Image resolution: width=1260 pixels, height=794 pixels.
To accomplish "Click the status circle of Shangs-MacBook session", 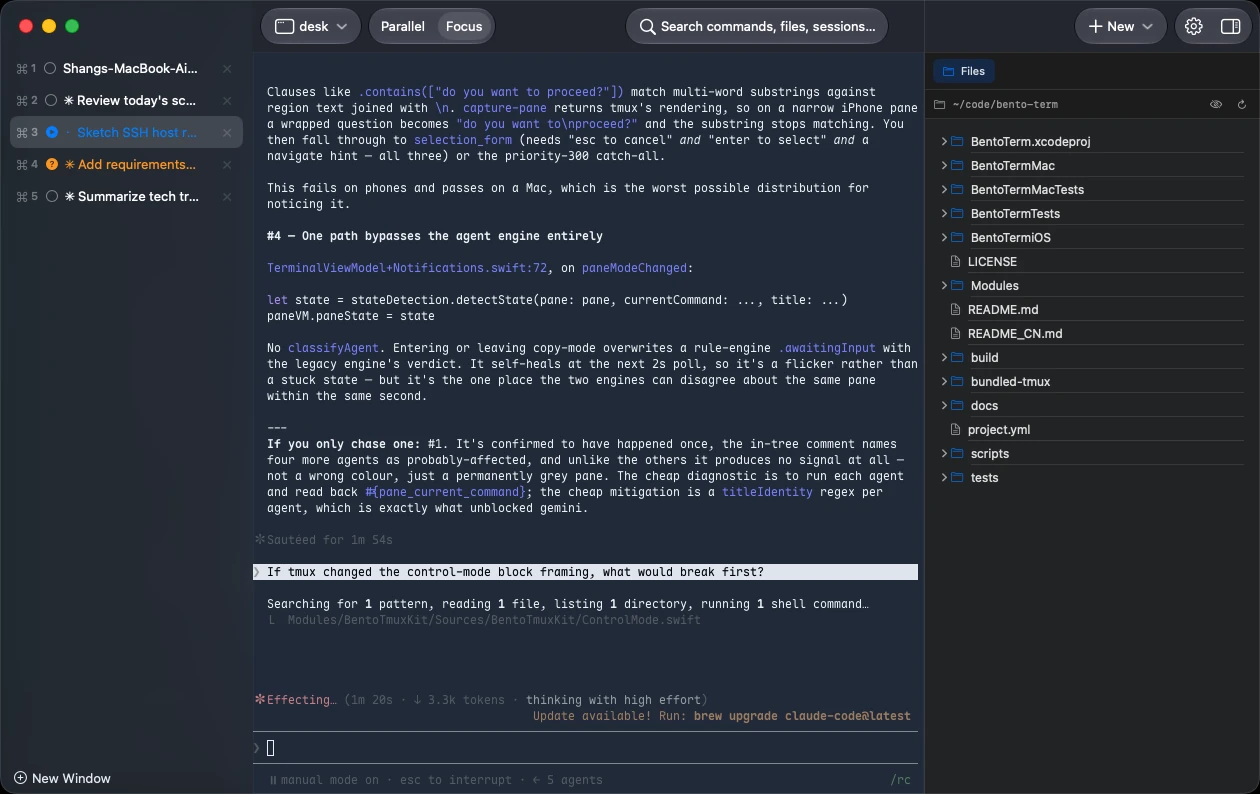I will (x=51, y=69).
